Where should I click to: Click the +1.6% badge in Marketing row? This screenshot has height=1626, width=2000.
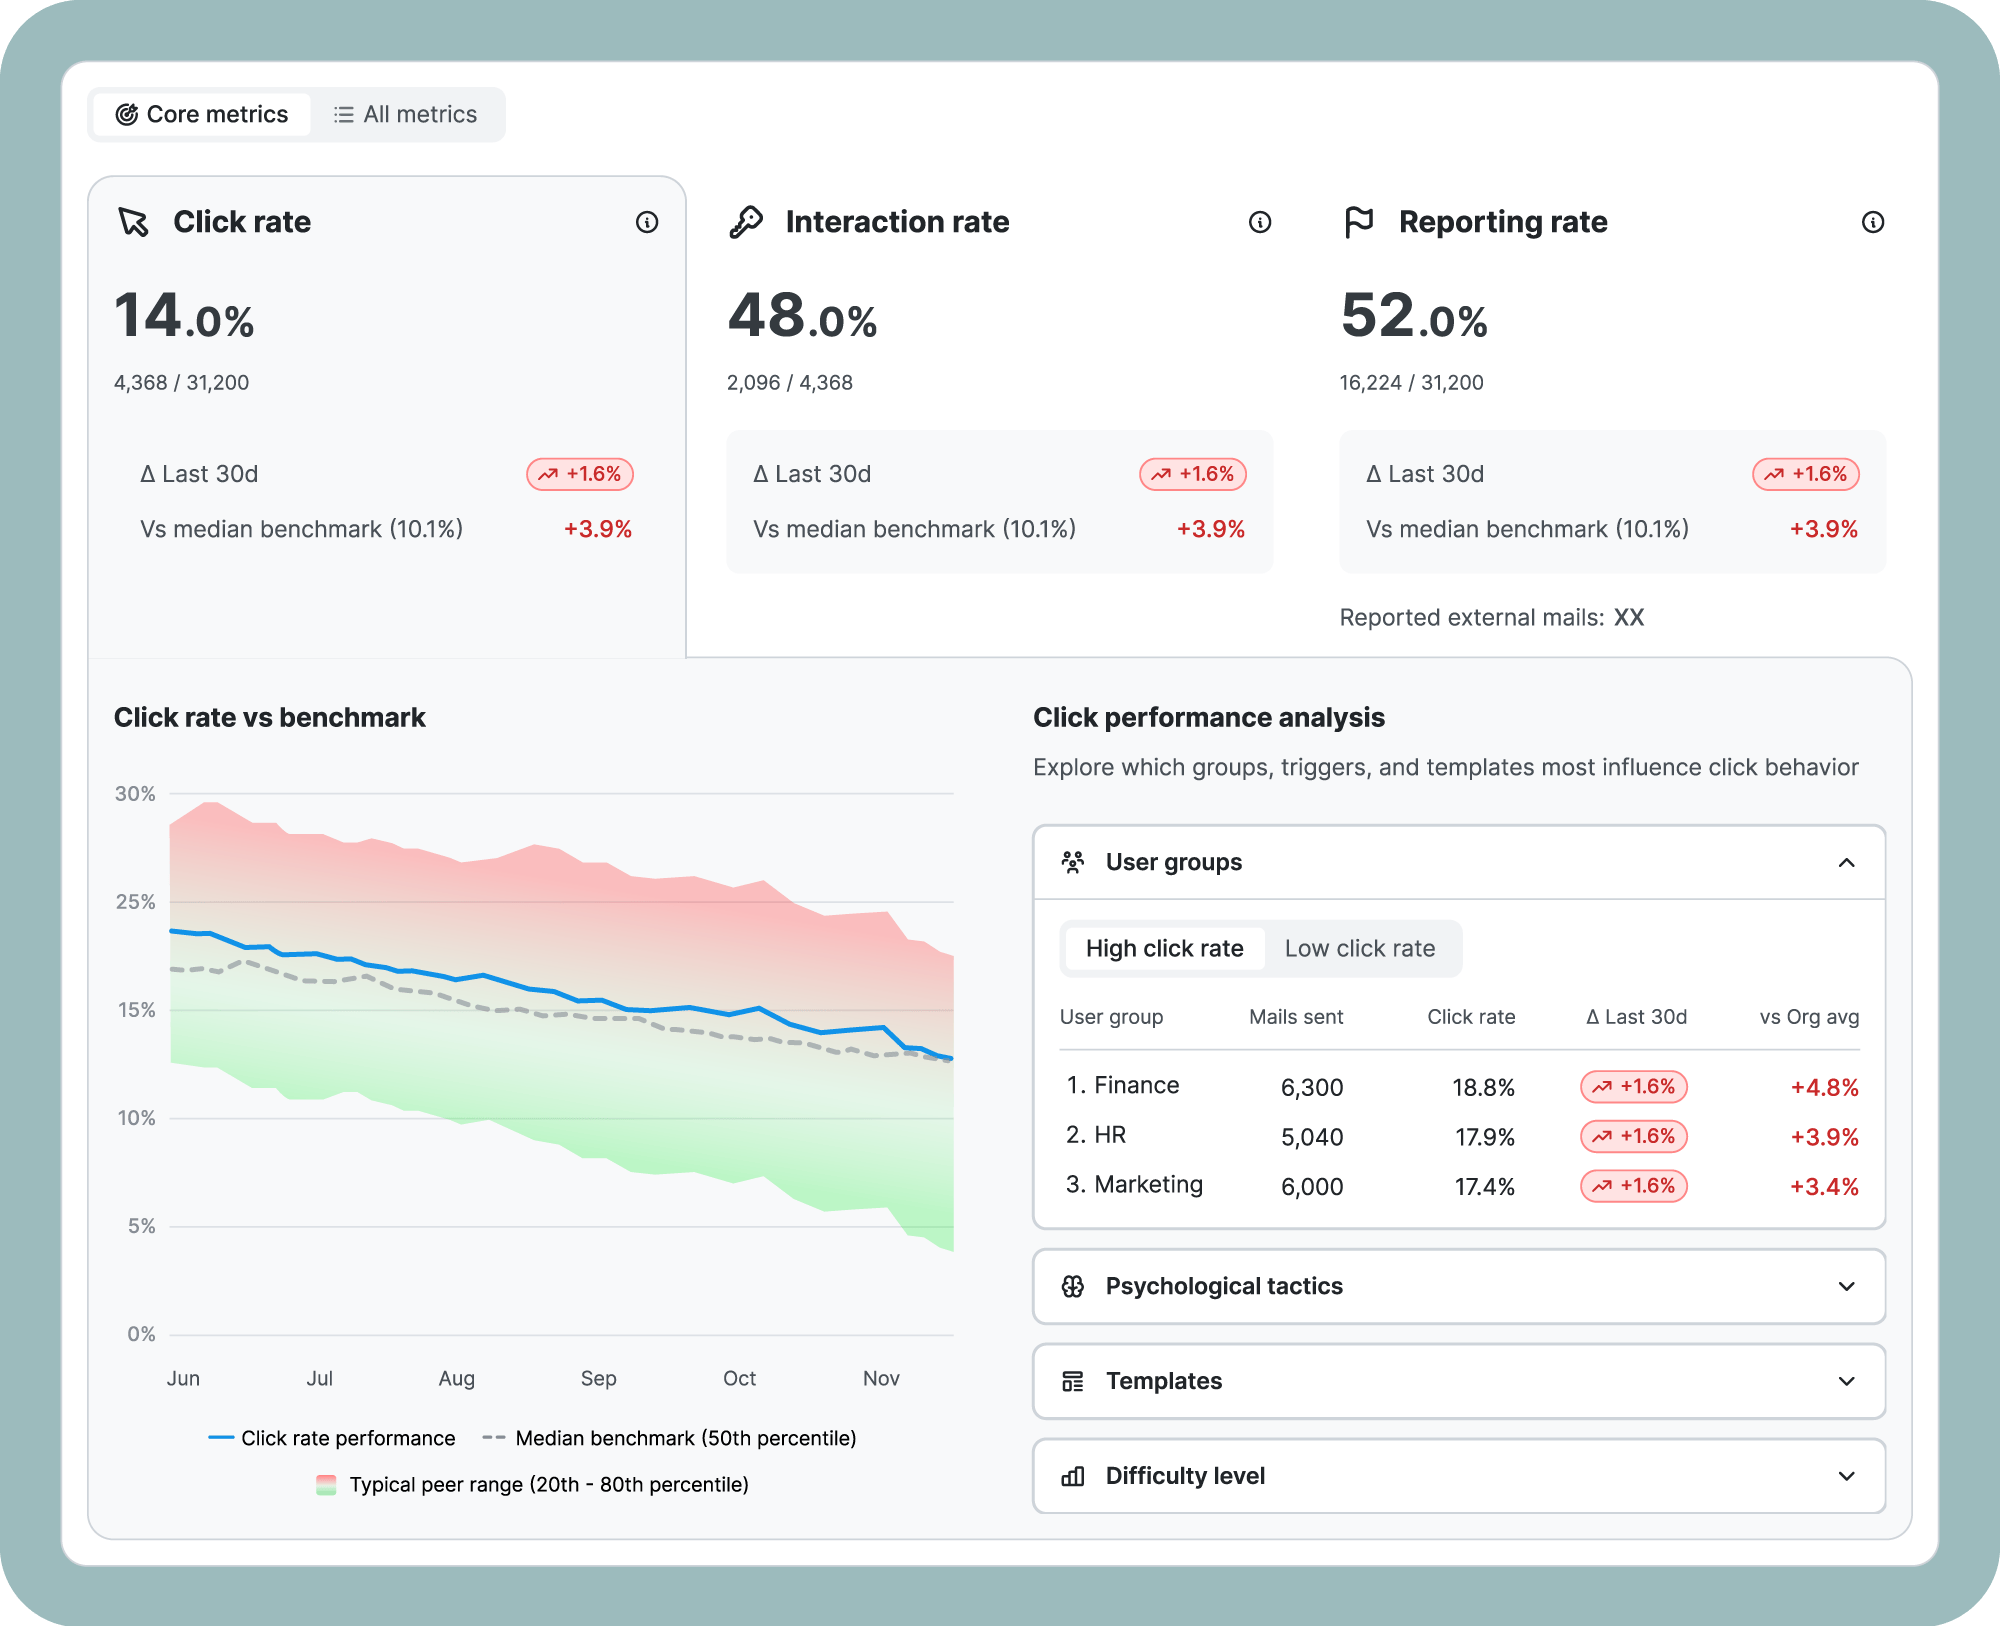pos(1634,1186)
